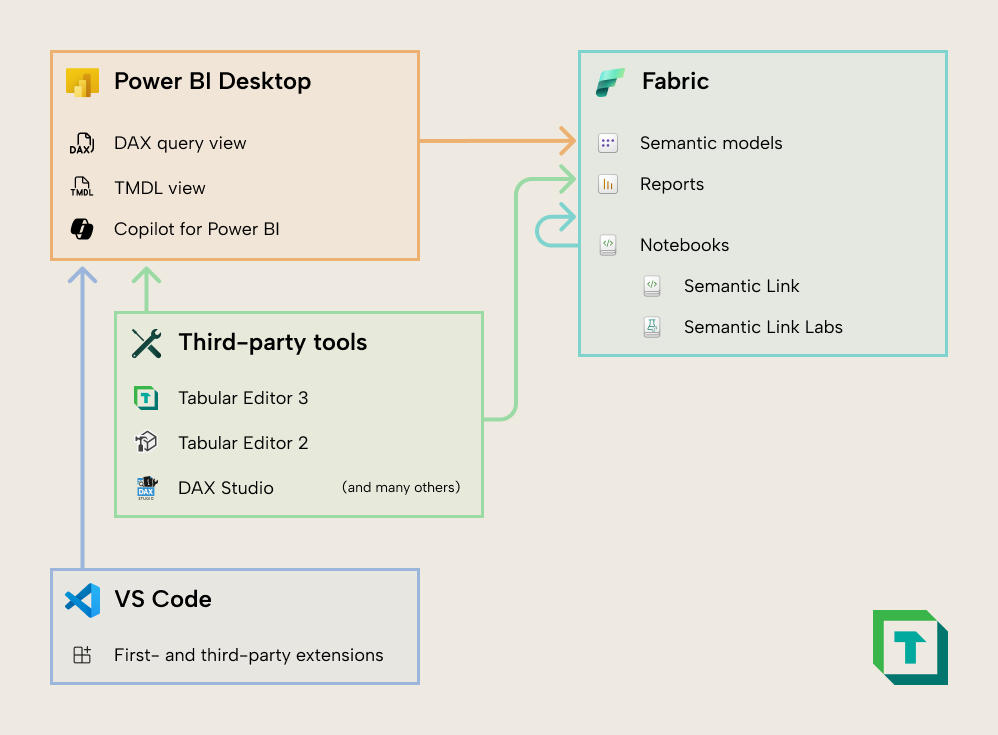The width and height of the screenshot is (998, 735).
Task: Click the Semantic Link icon
Action: pos(651,286)
